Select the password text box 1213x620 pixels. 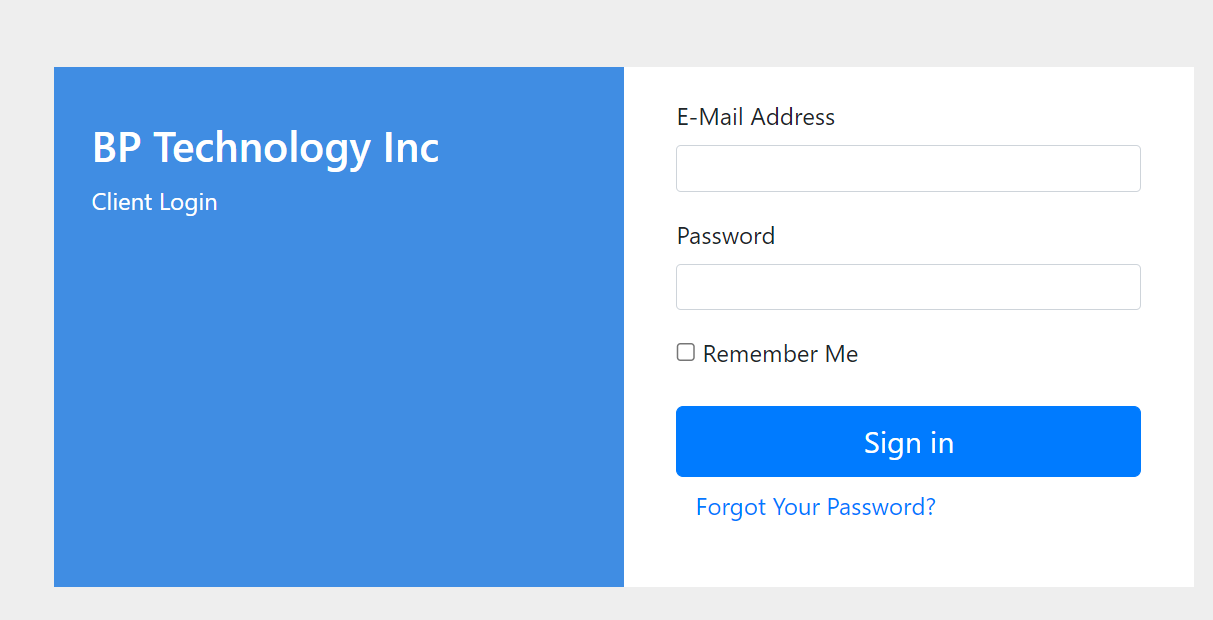tap(908, 287)
